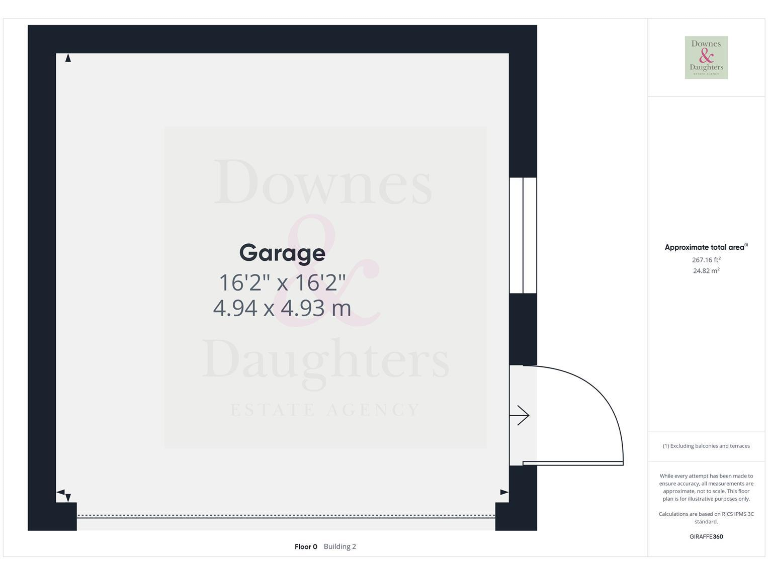Click the window symbol on right wall
Screen dimensions: 768x576
(523, 236)
